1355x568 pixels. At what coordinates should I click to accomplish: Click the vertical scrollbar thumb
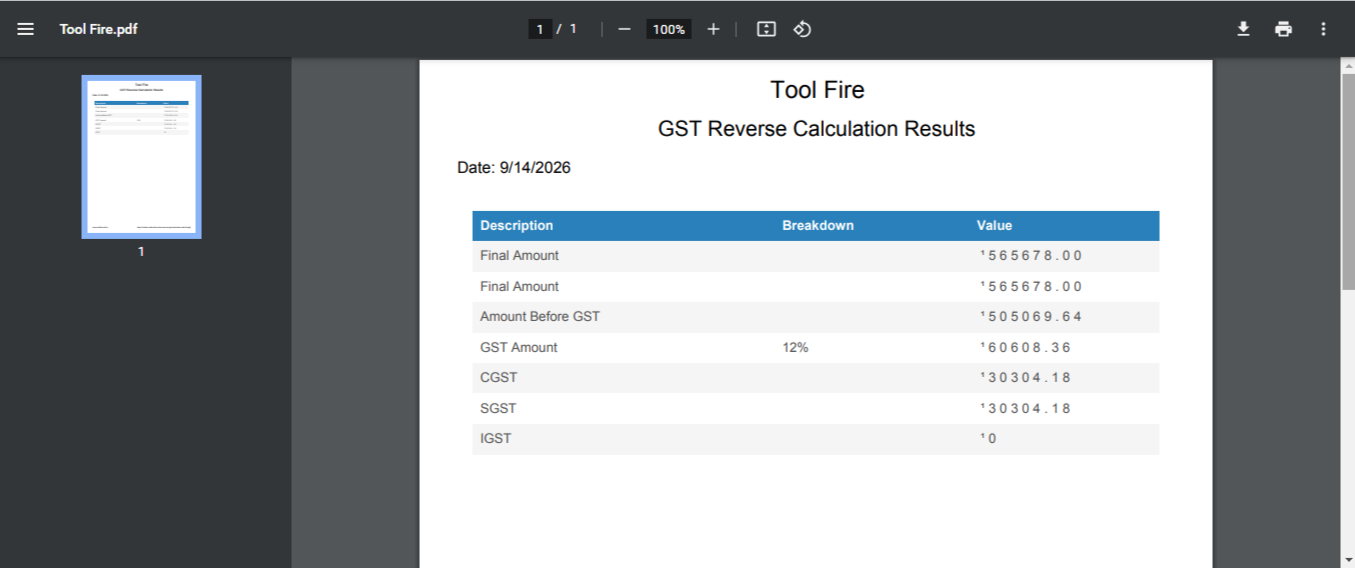click(x=1347, y=182)
